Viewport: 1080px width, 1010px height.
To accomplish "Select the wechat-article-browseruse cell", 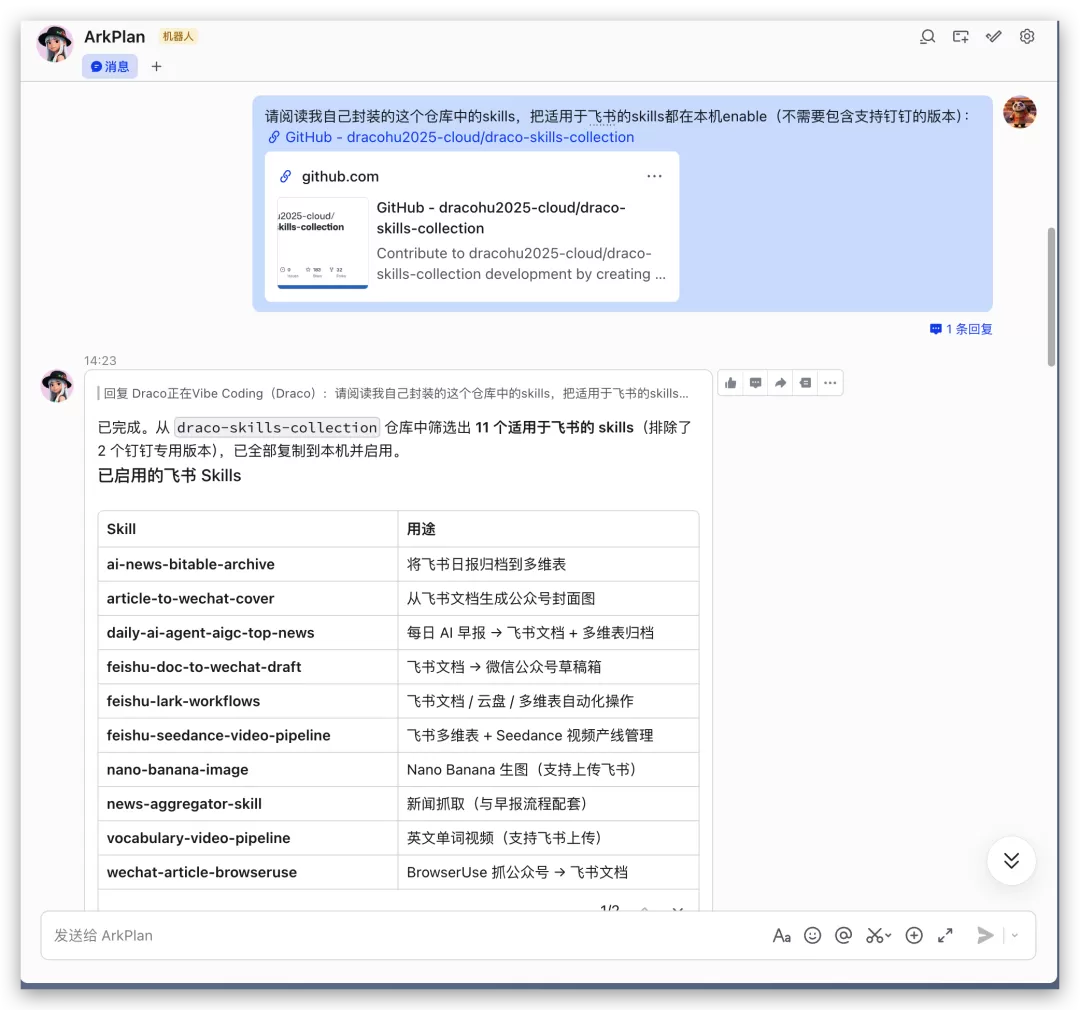I will click(248, 872).
